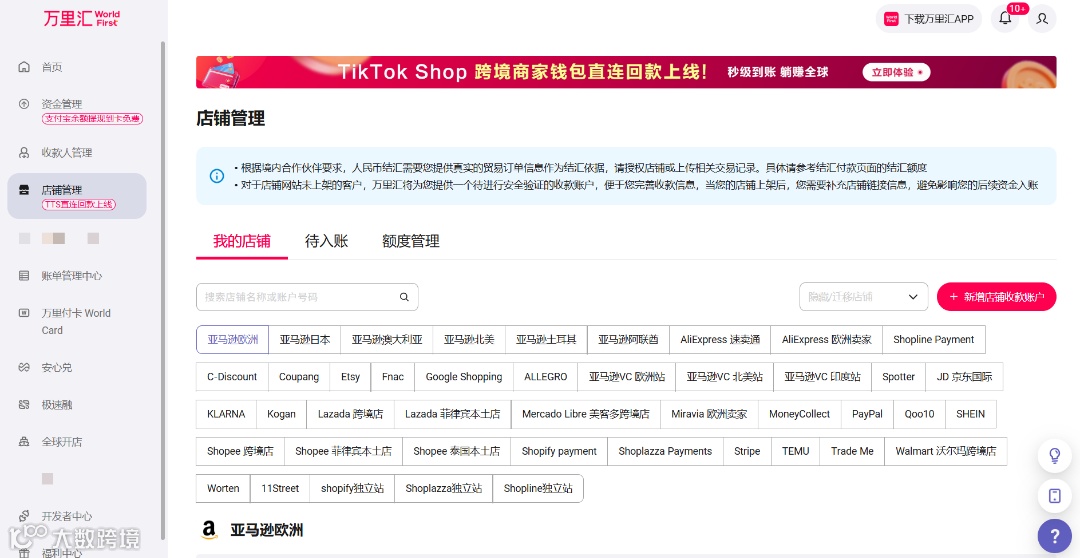This screenshot has width=1080, height=558.
Task: Click the 安心兑 icon in the sidebar
Action: tap(24, 368)
